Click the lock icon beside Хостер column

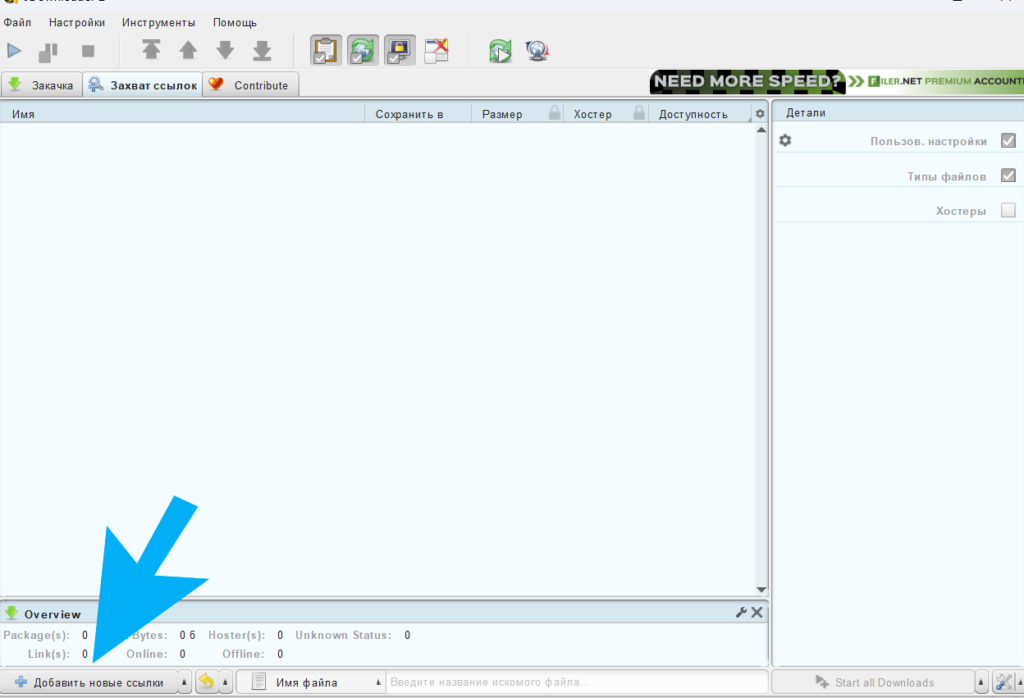pos(639,113)
